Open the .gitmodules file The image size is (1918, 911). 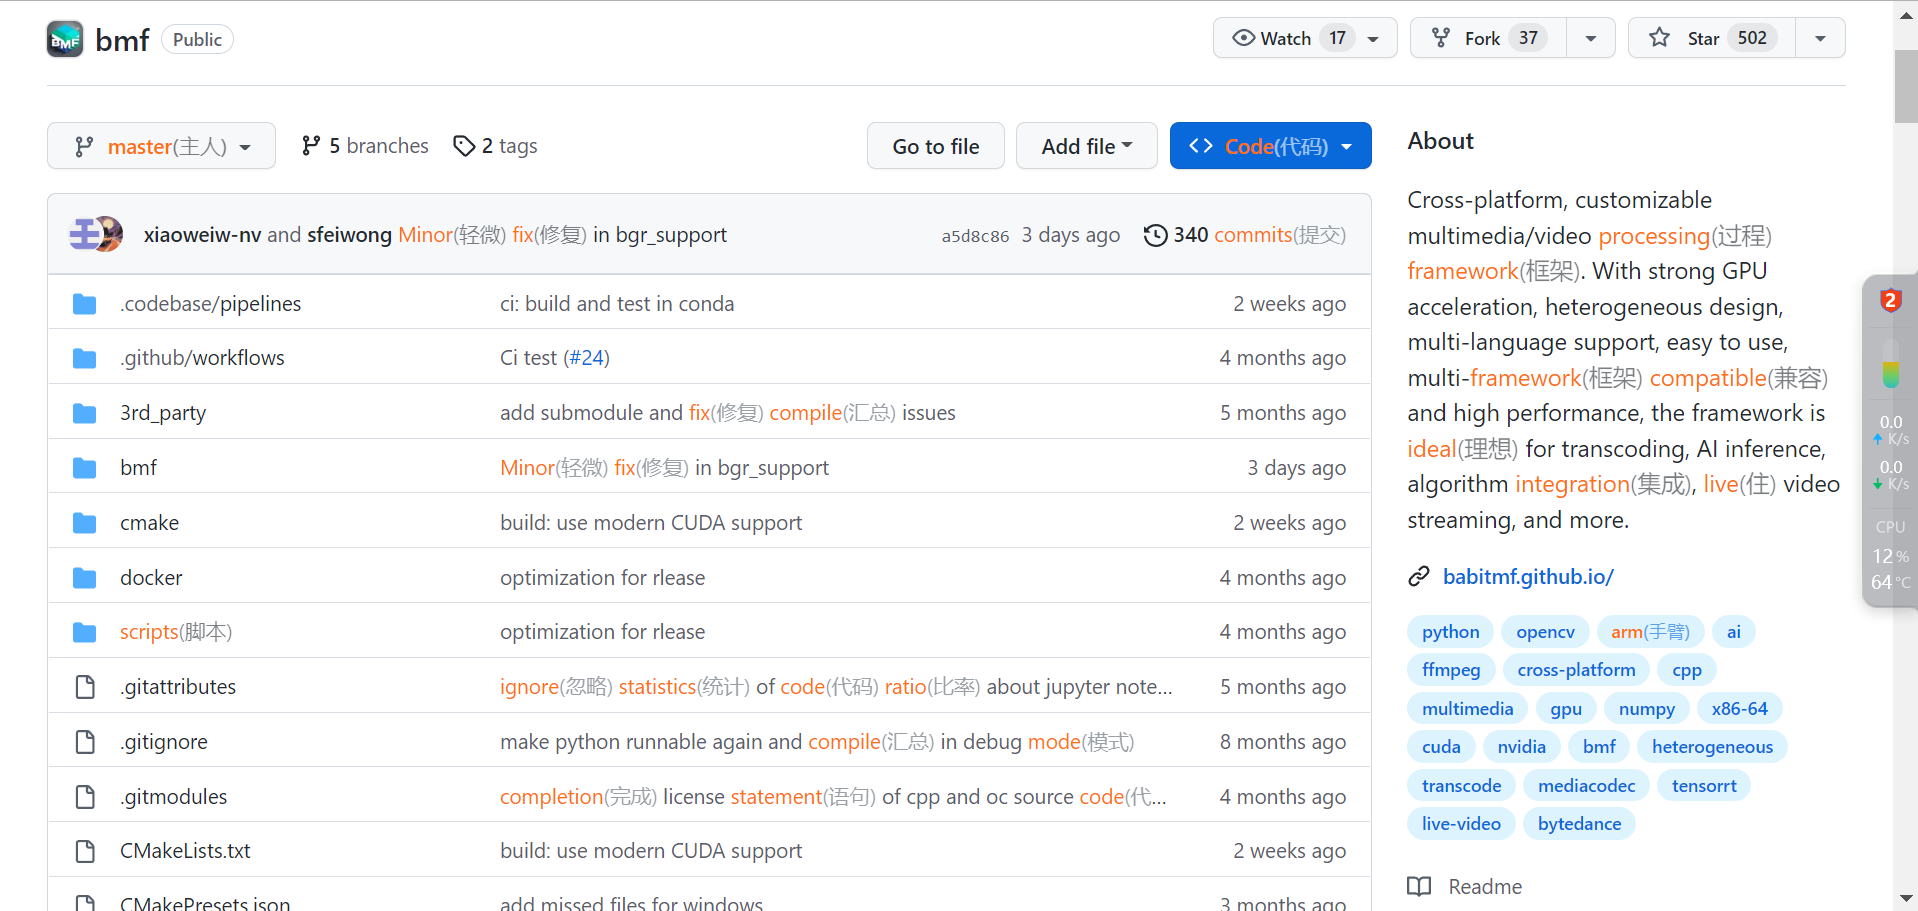click(x=173, y=797)
